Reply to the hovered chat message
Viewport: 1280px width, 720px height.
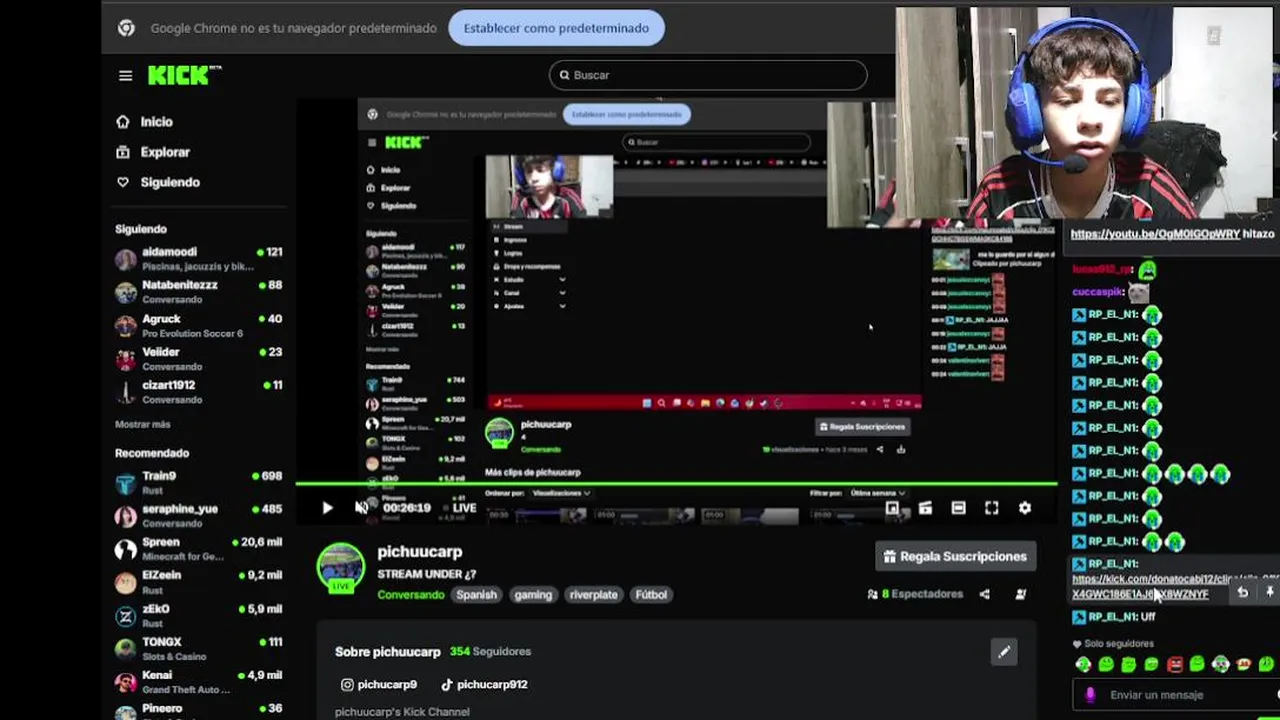point(1242,592)
